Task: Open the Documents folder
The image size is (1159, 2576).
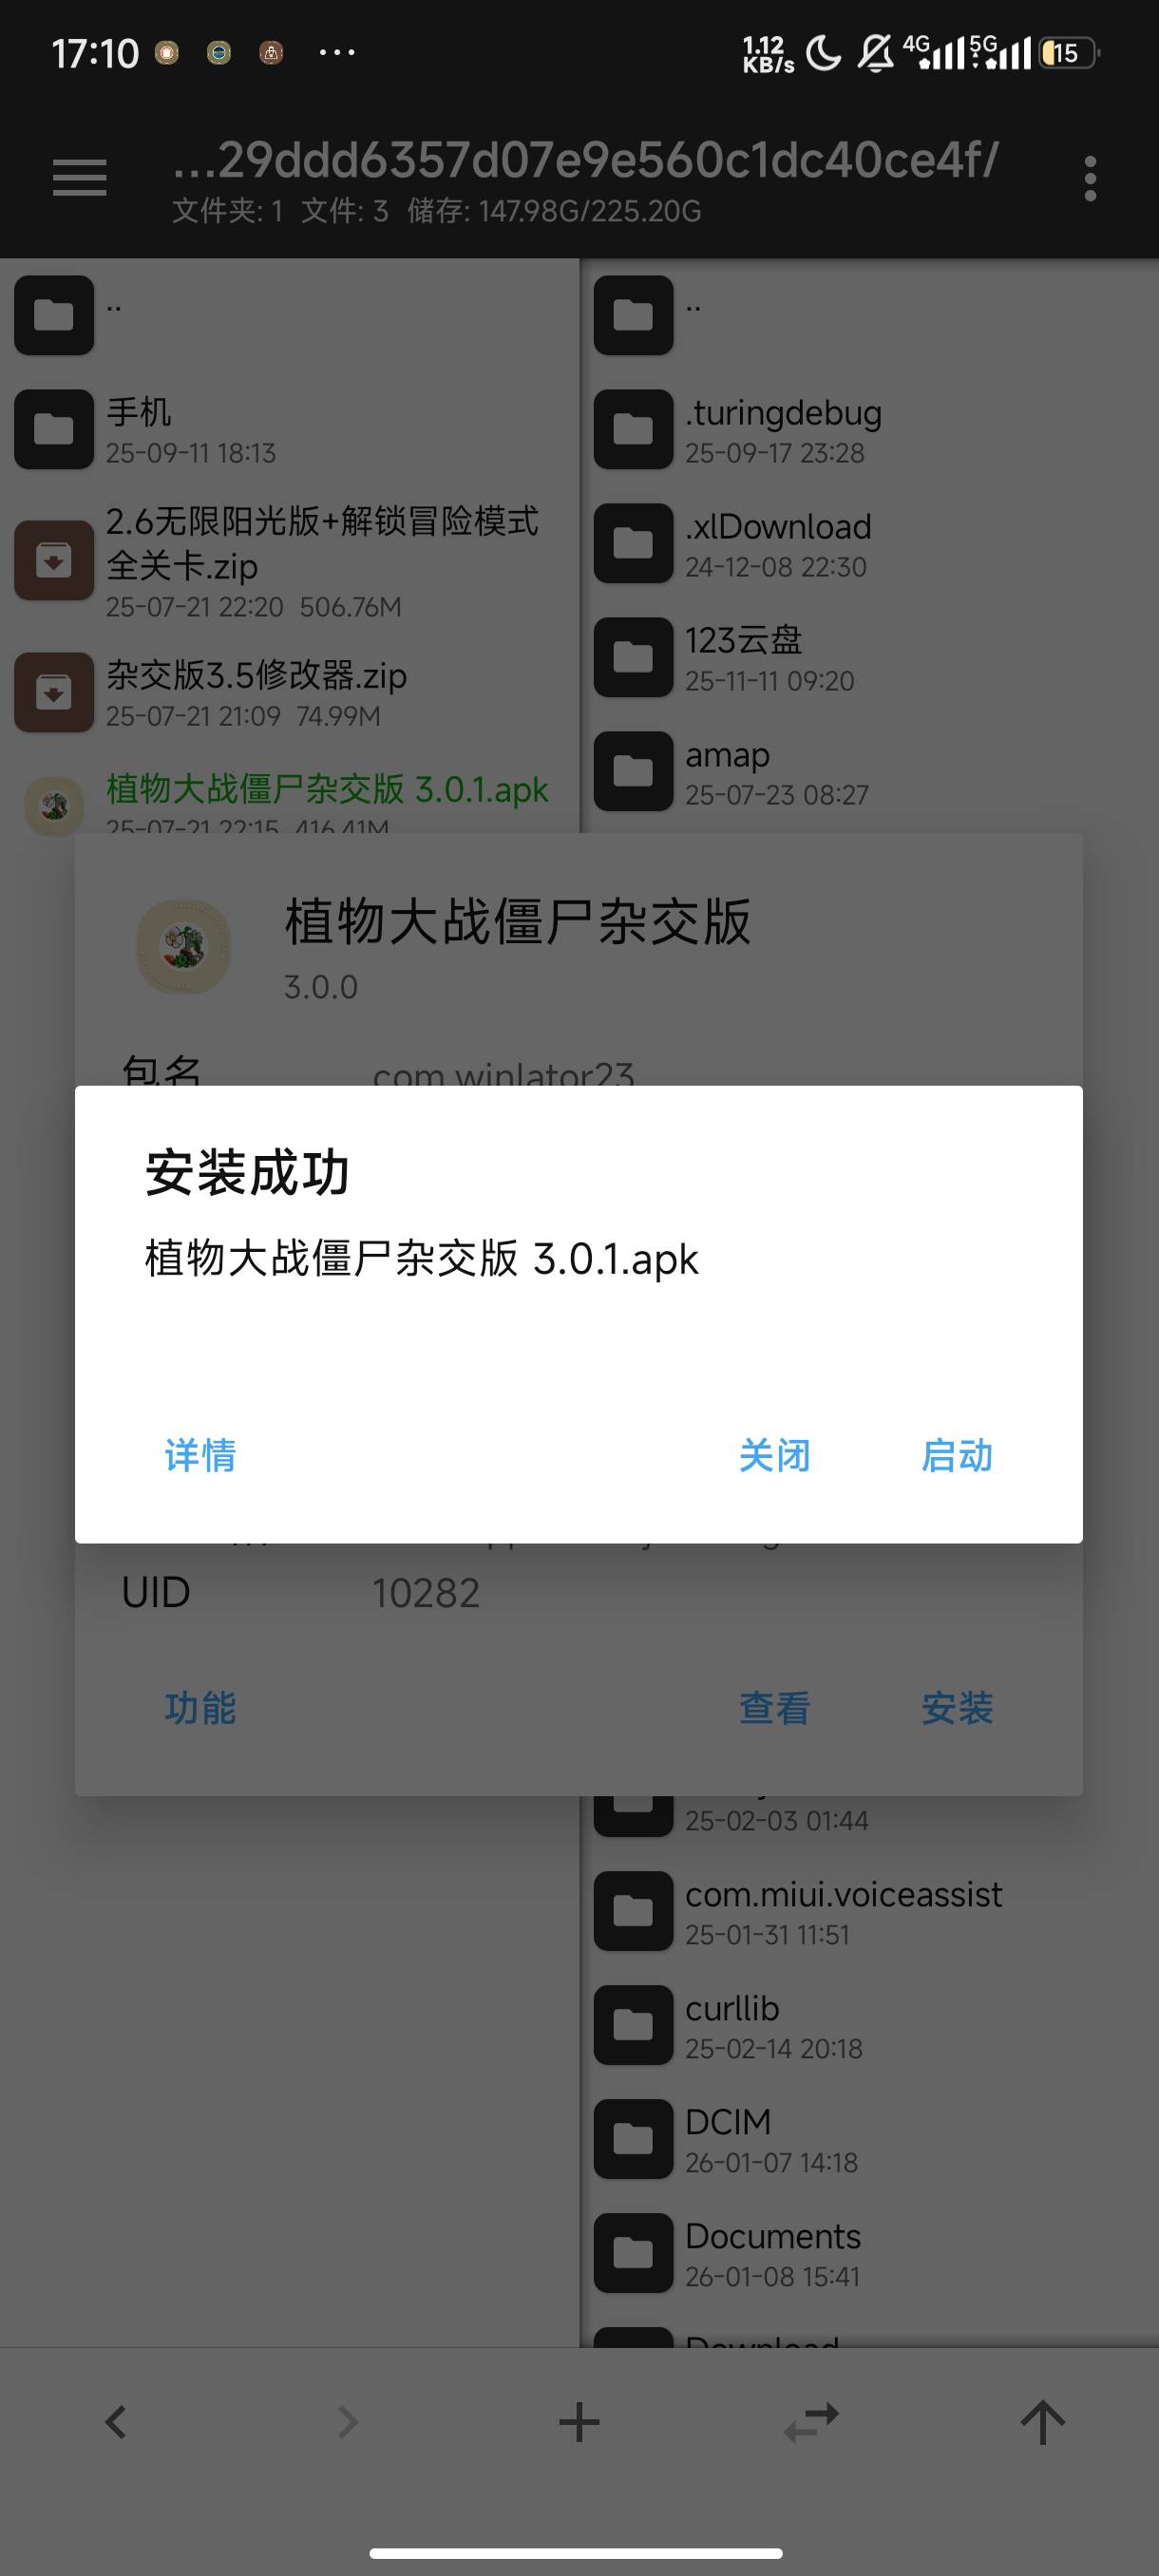Action: click(869, 2253)
